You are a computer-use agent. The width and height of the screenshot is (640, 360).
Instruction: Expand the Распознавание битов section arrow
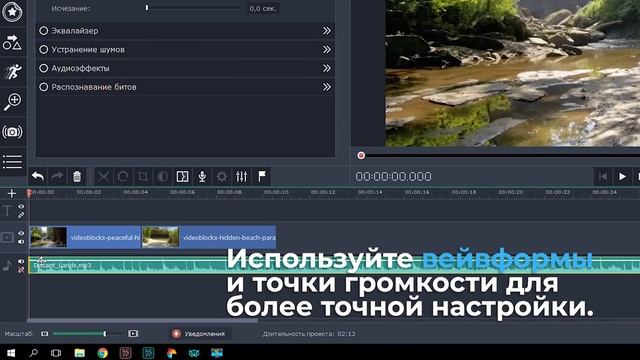pos(327,87)
